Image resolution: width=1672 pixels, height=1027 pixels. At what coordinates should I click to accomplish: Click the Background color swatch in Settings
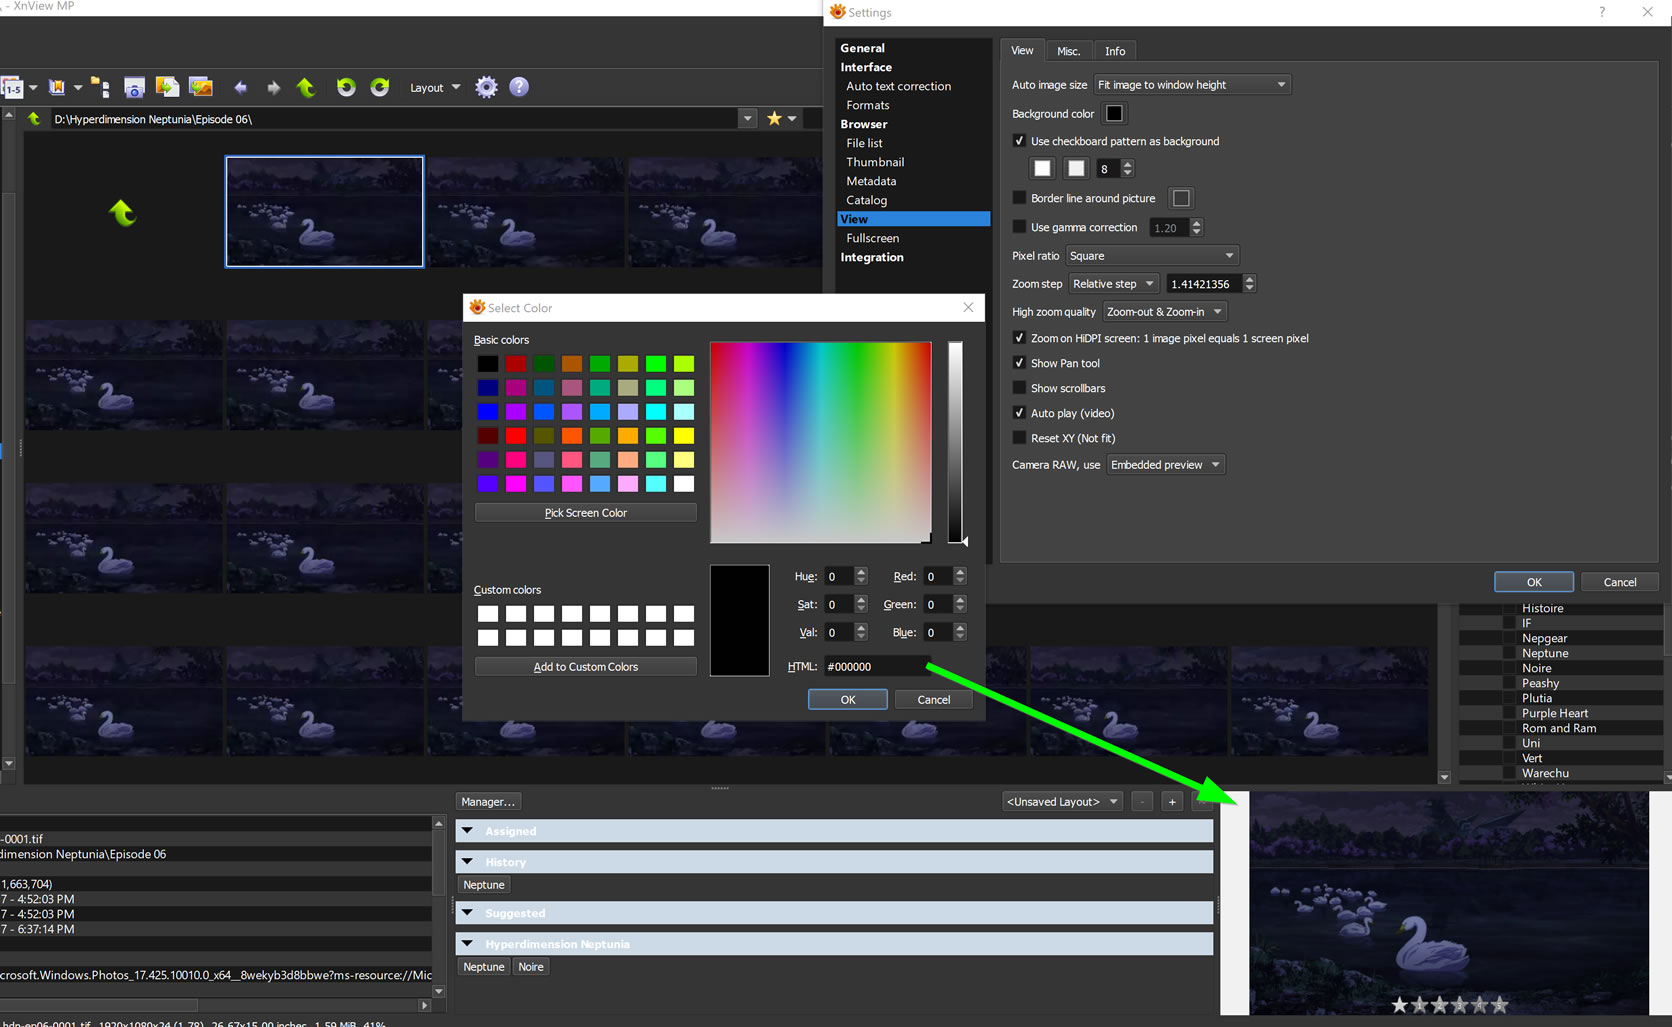pos(1114,114)
